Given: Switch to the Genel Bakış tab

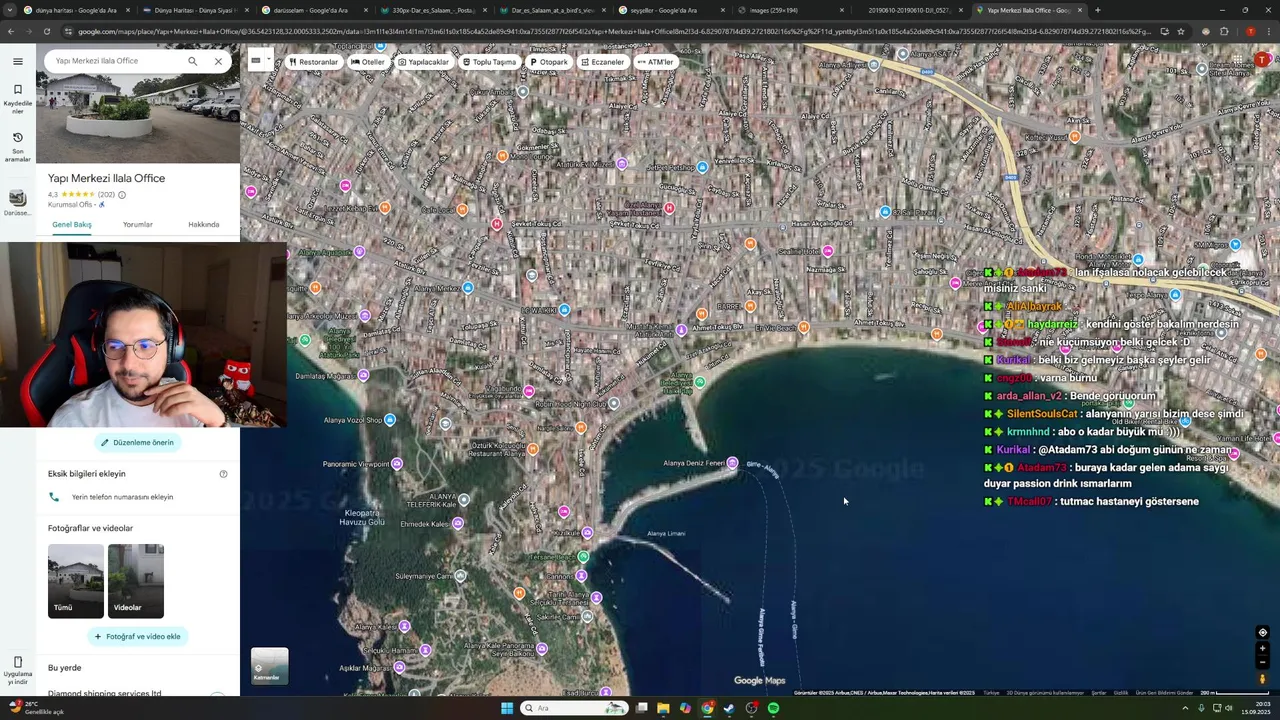Looking at the screenshot, I should (72, 225).
